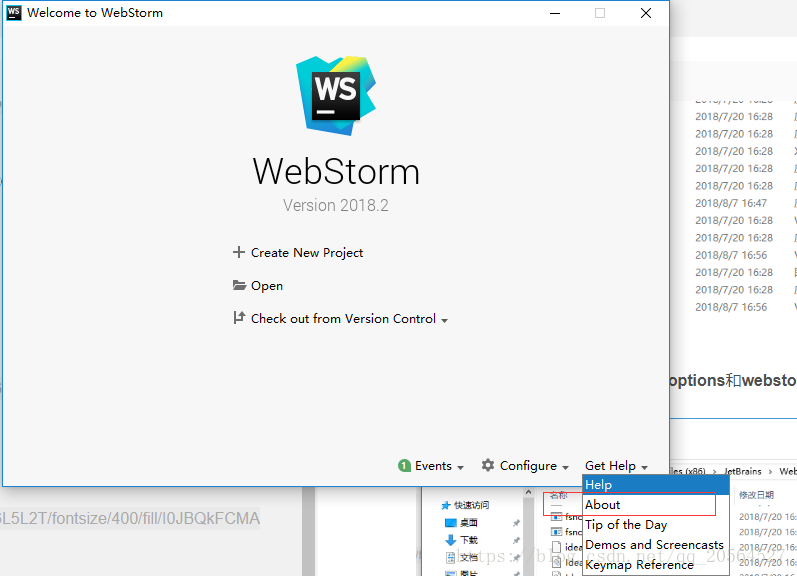Viewport: 797px width, 576px height.
Task: Sort Explorer files by 修改日期 column
Action: 756,495
